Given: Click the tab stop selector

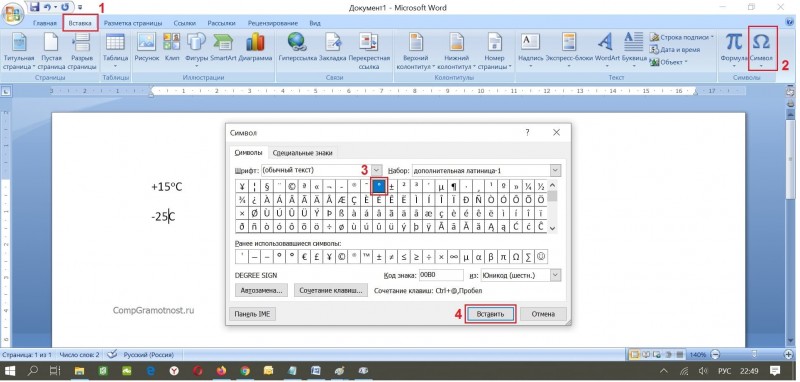Looking at the screenshot, I should point(6,92).
